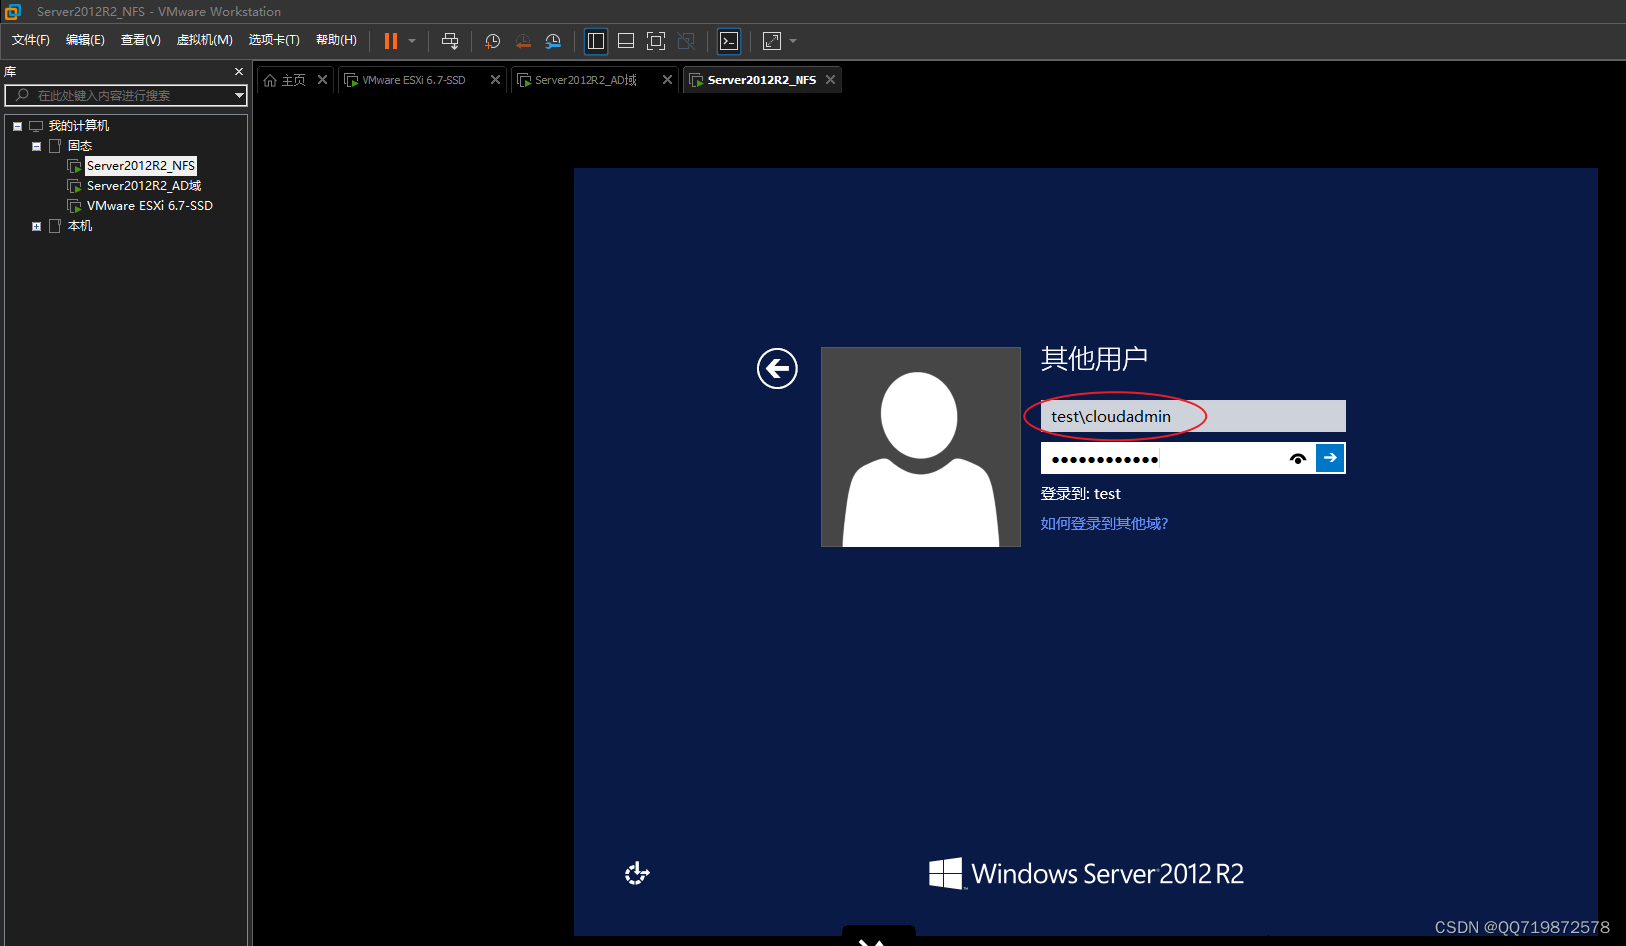
Task: Send Ctrl+Alt+Del to the virtual machine
Action: coord(450,41)
